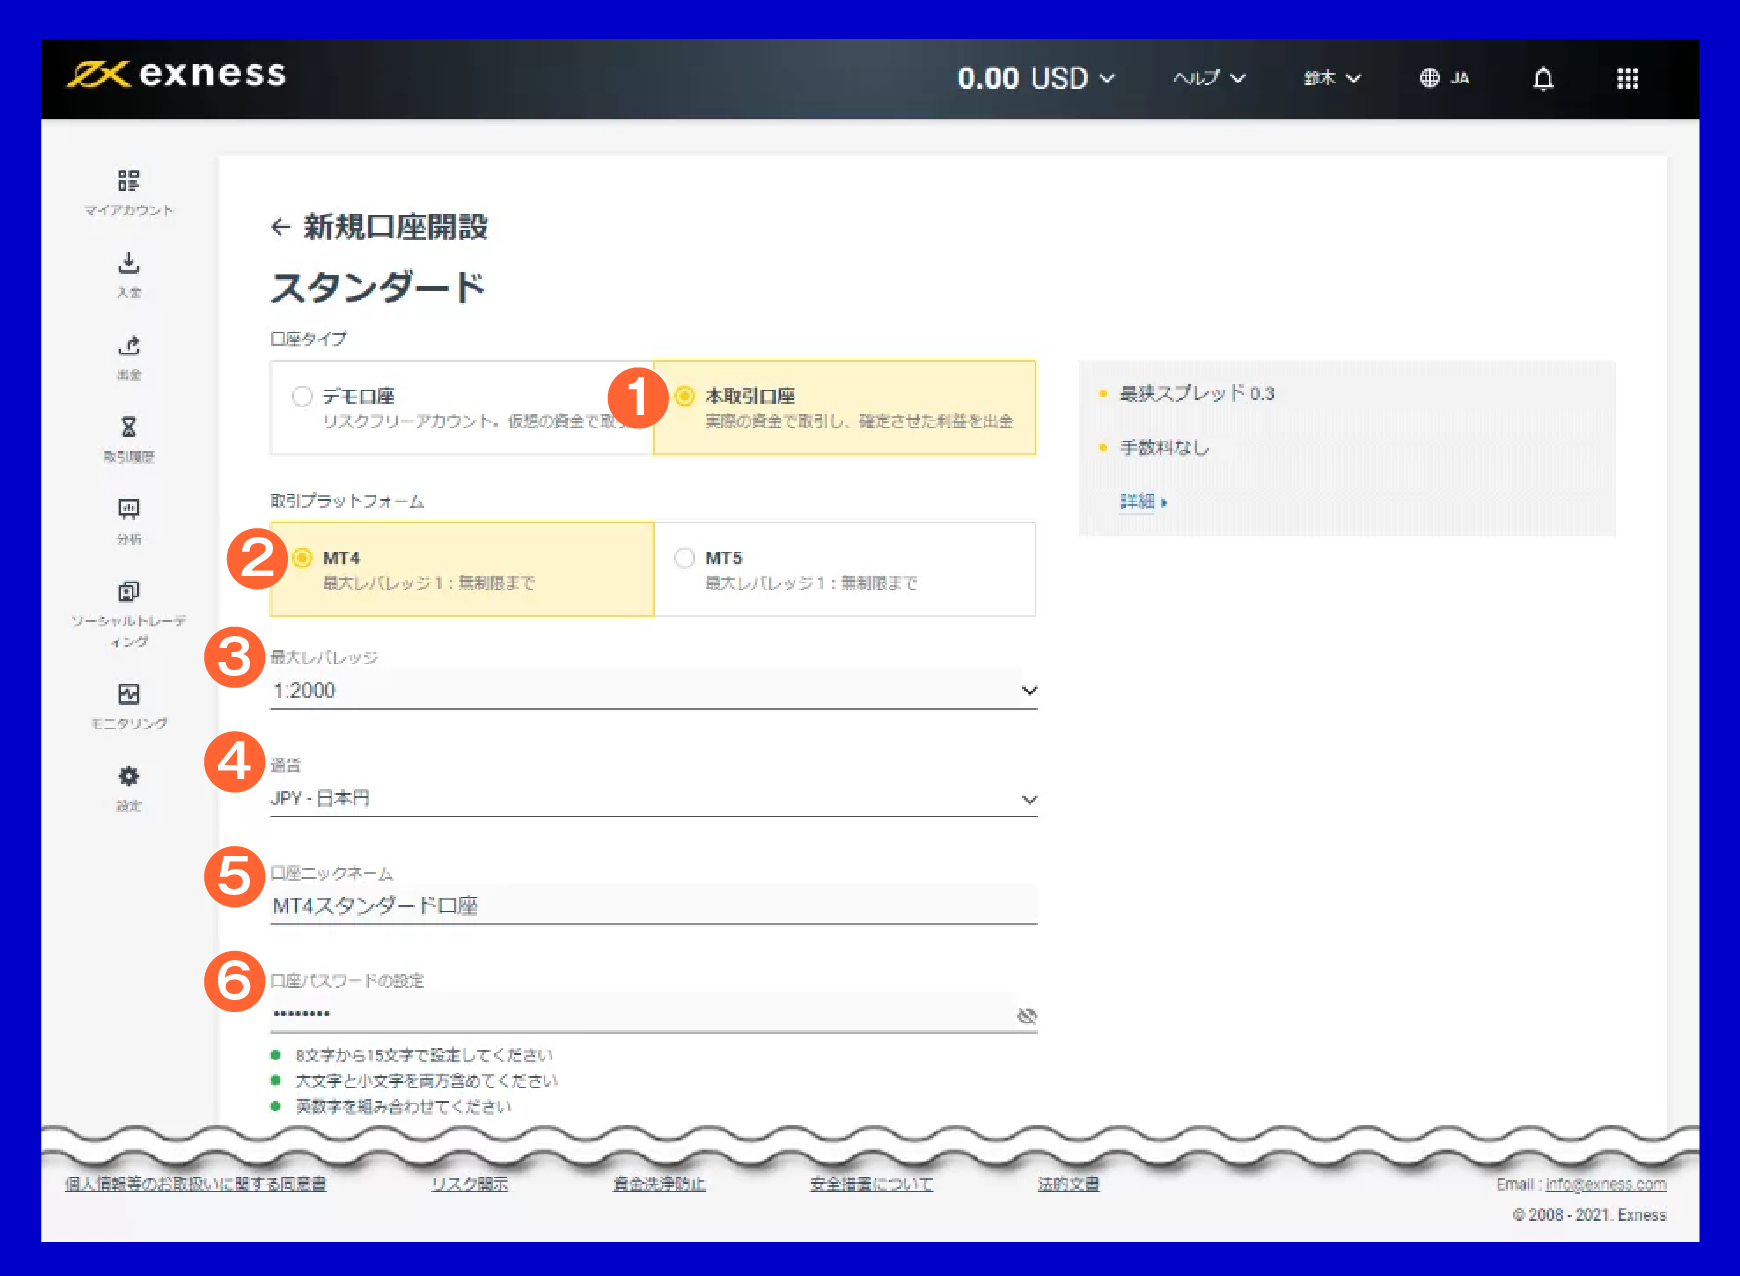Open the 安全措置について footer link
Screen dimensions: 1740x1276
pyautogui.click(x=871, y=1184)
